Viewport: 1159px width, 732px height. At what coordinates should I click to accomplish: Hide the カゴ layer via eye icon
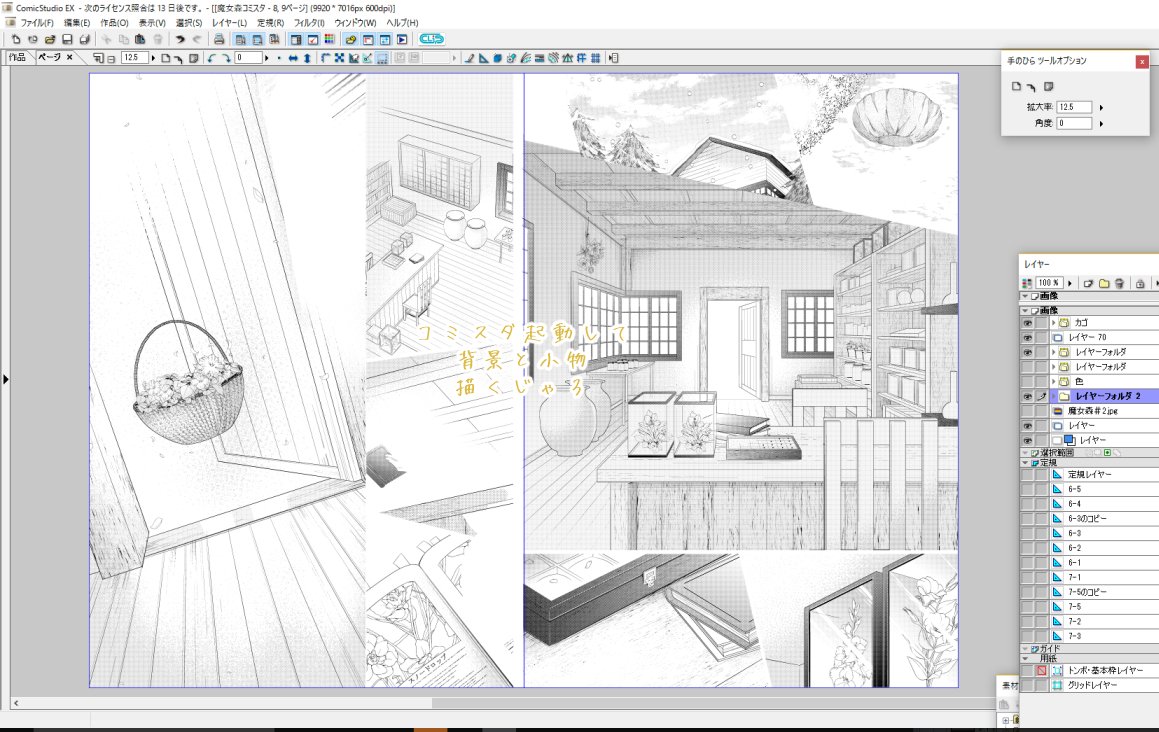[x=1027, y=323]
